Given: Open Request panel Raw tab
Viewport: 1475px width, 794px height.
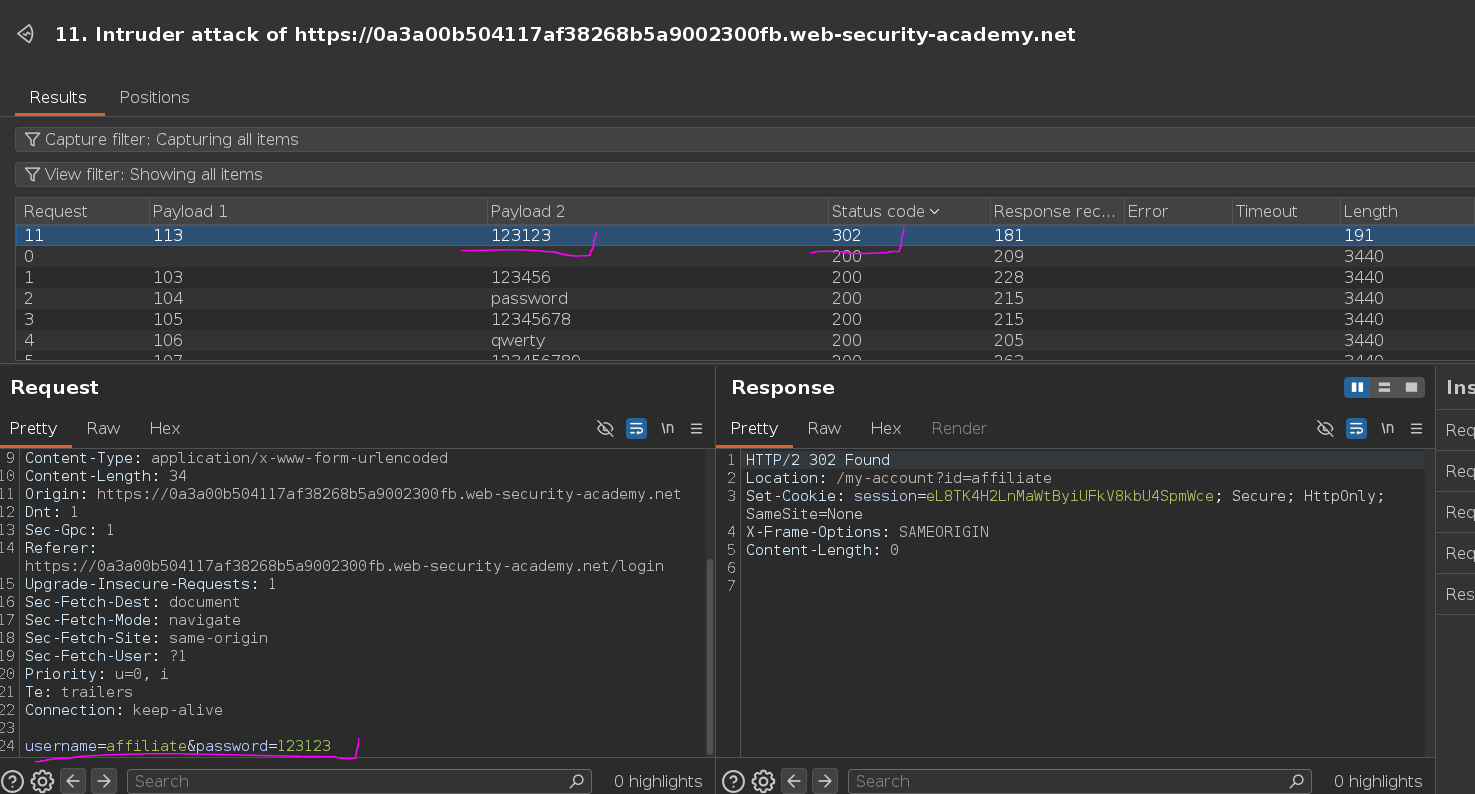Looking at the screenshot, I should [x=103, y=428].
